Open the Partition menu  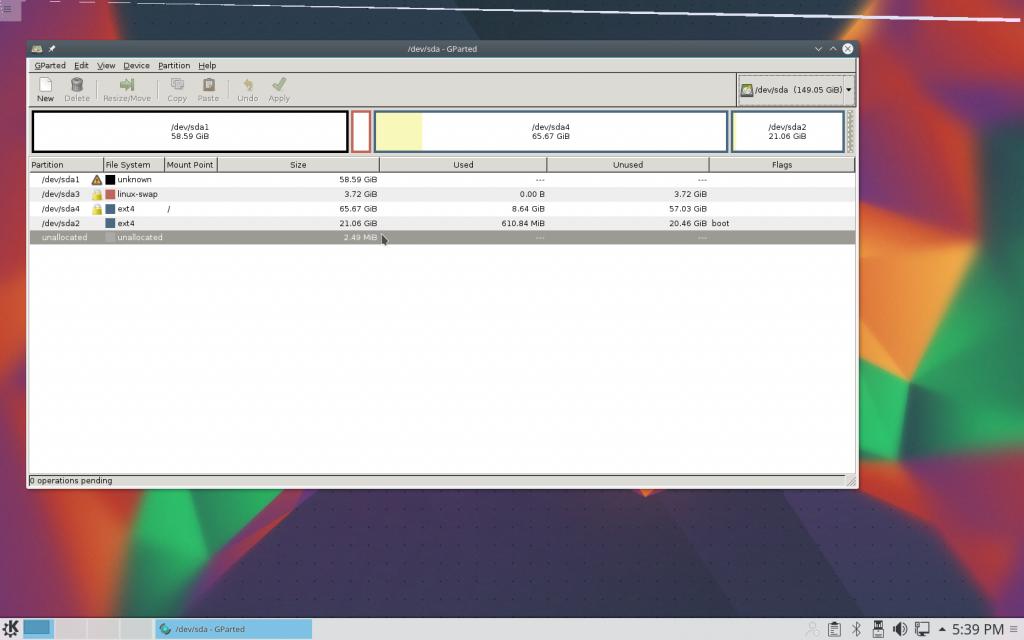pos(174,66)
